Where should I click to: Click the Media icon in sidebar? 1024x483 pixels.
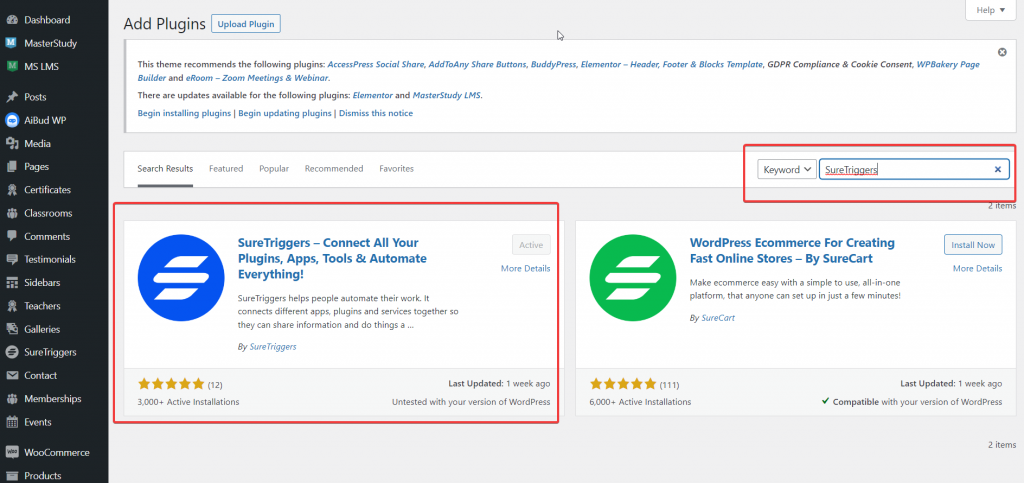point(12,144)
